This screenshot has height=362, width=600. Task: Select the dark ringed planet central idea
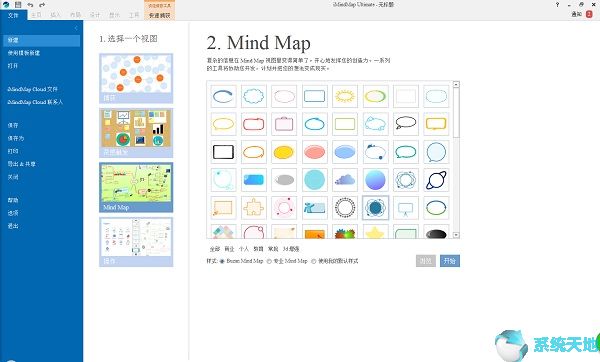pos(436,180)
